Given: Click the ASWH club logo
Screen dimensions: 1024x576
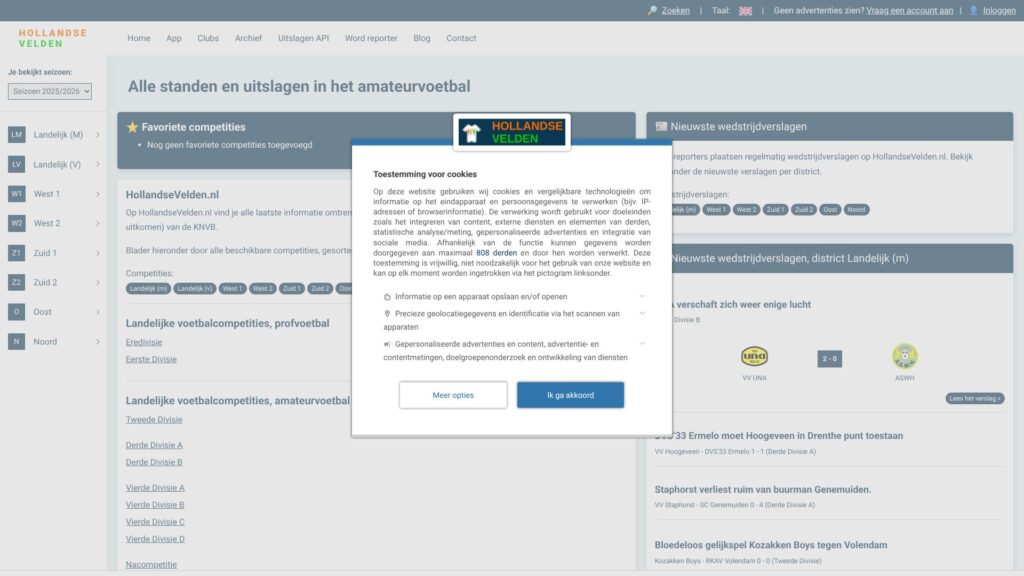Looking at the screenshot, I should click(904, 356).
